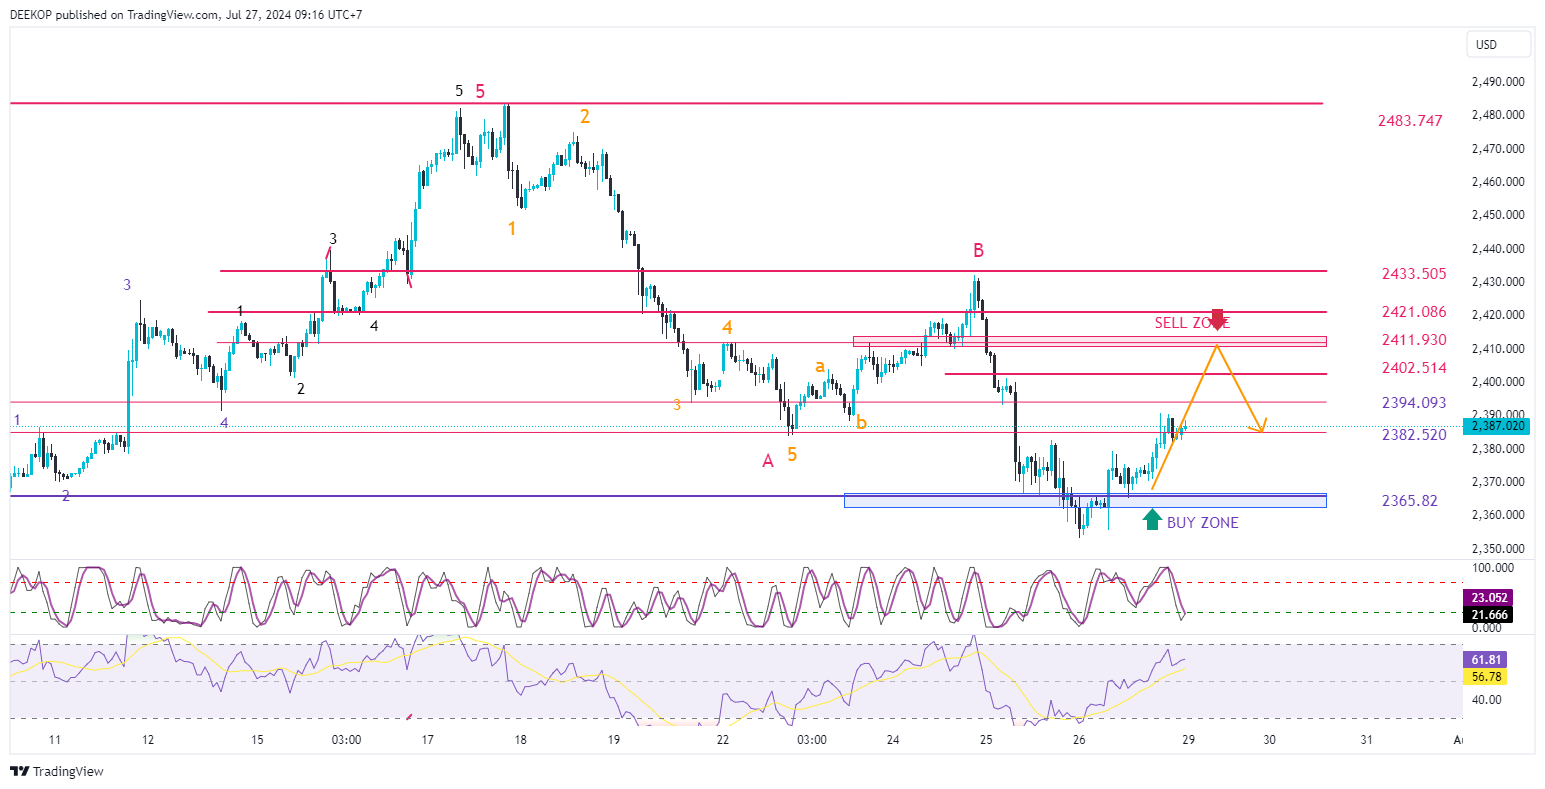Click the pink 5 label at chart top
This screenshot has width=1545, height=789.
click(480, 91)
